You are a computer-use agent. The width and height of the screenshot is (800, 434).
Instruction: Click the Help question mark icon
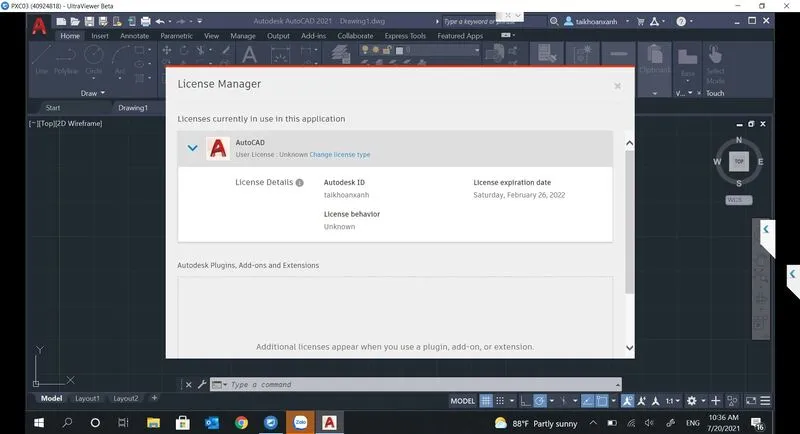[681, 21]
